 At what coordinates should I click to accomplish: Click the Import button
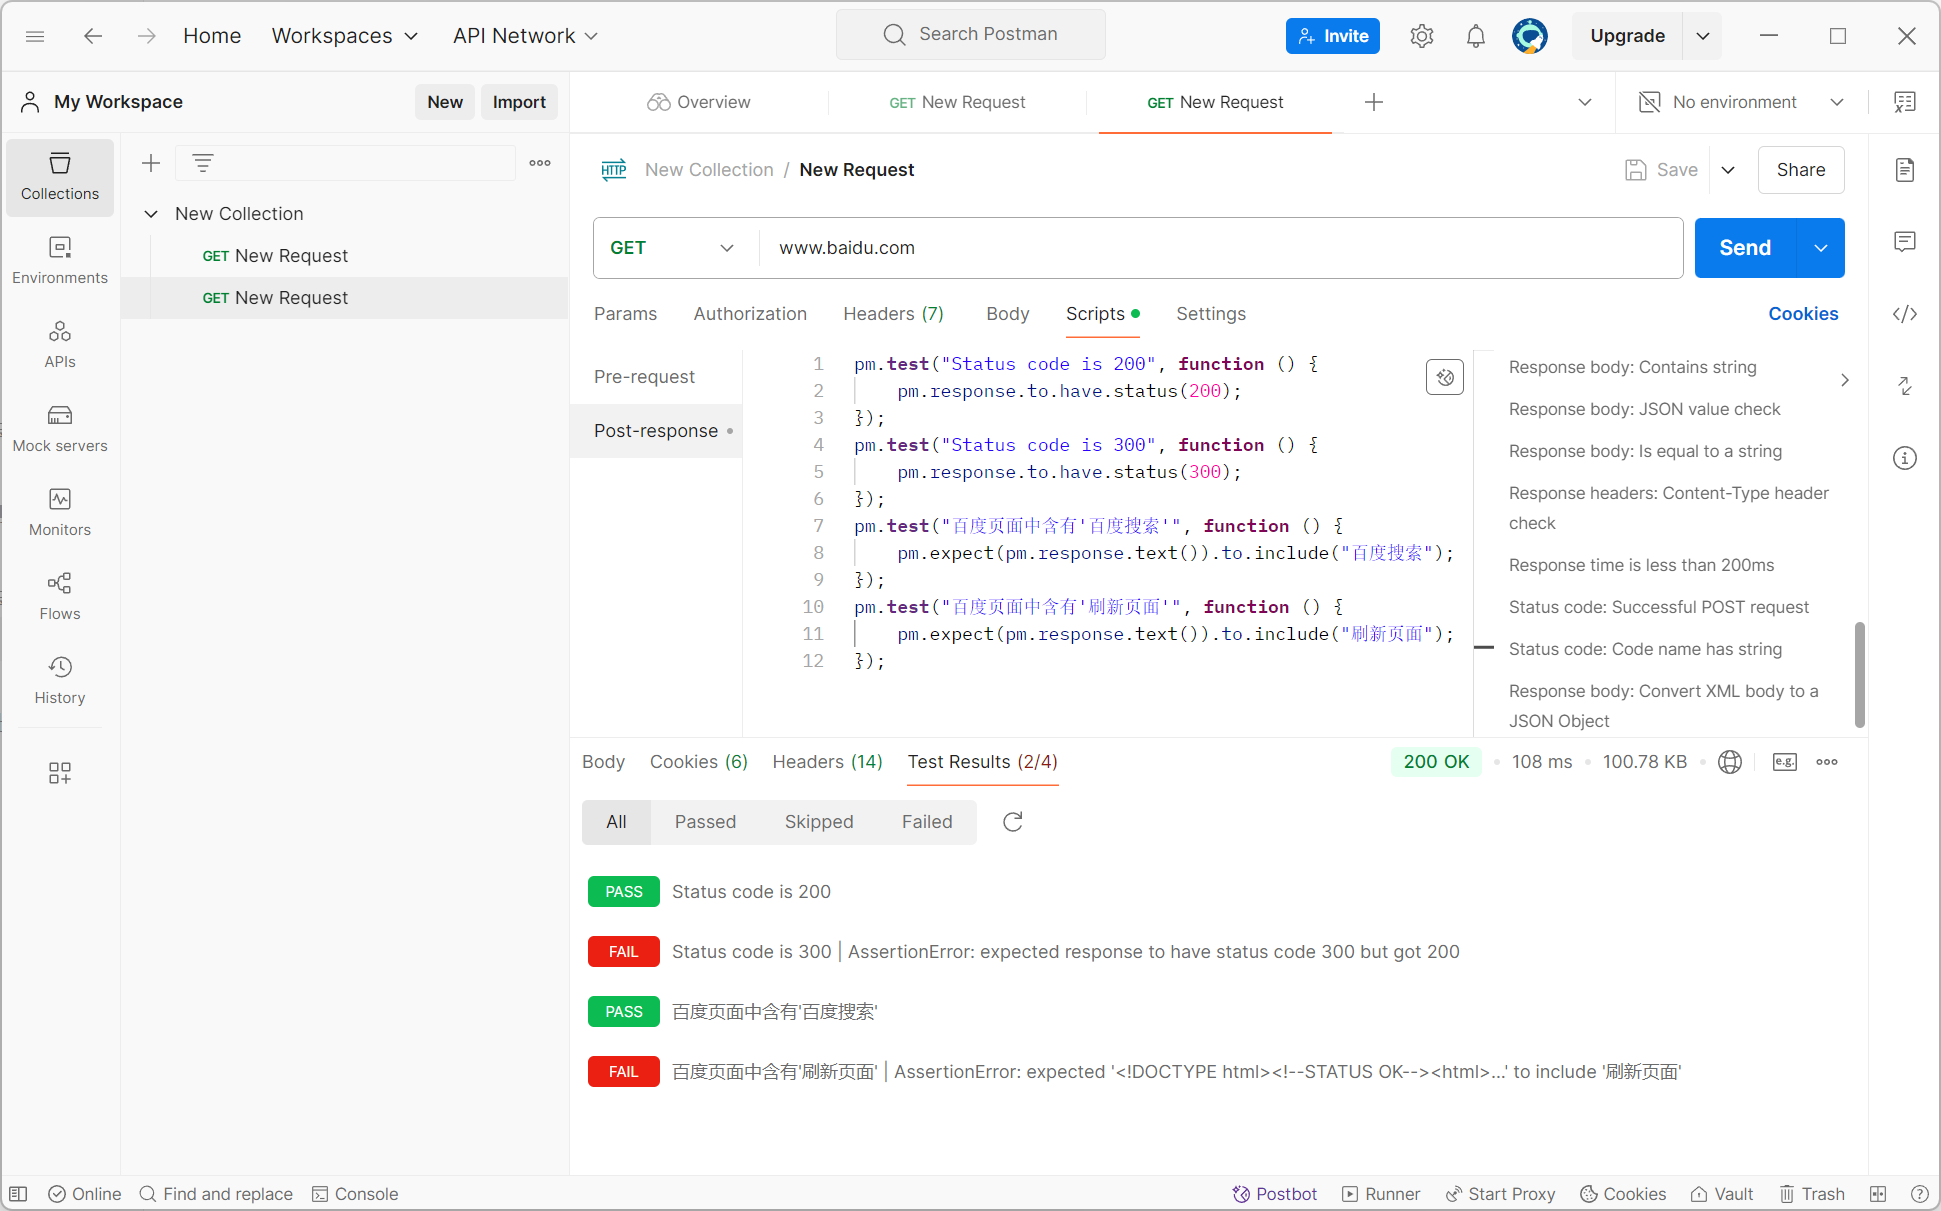pos(519,102)
